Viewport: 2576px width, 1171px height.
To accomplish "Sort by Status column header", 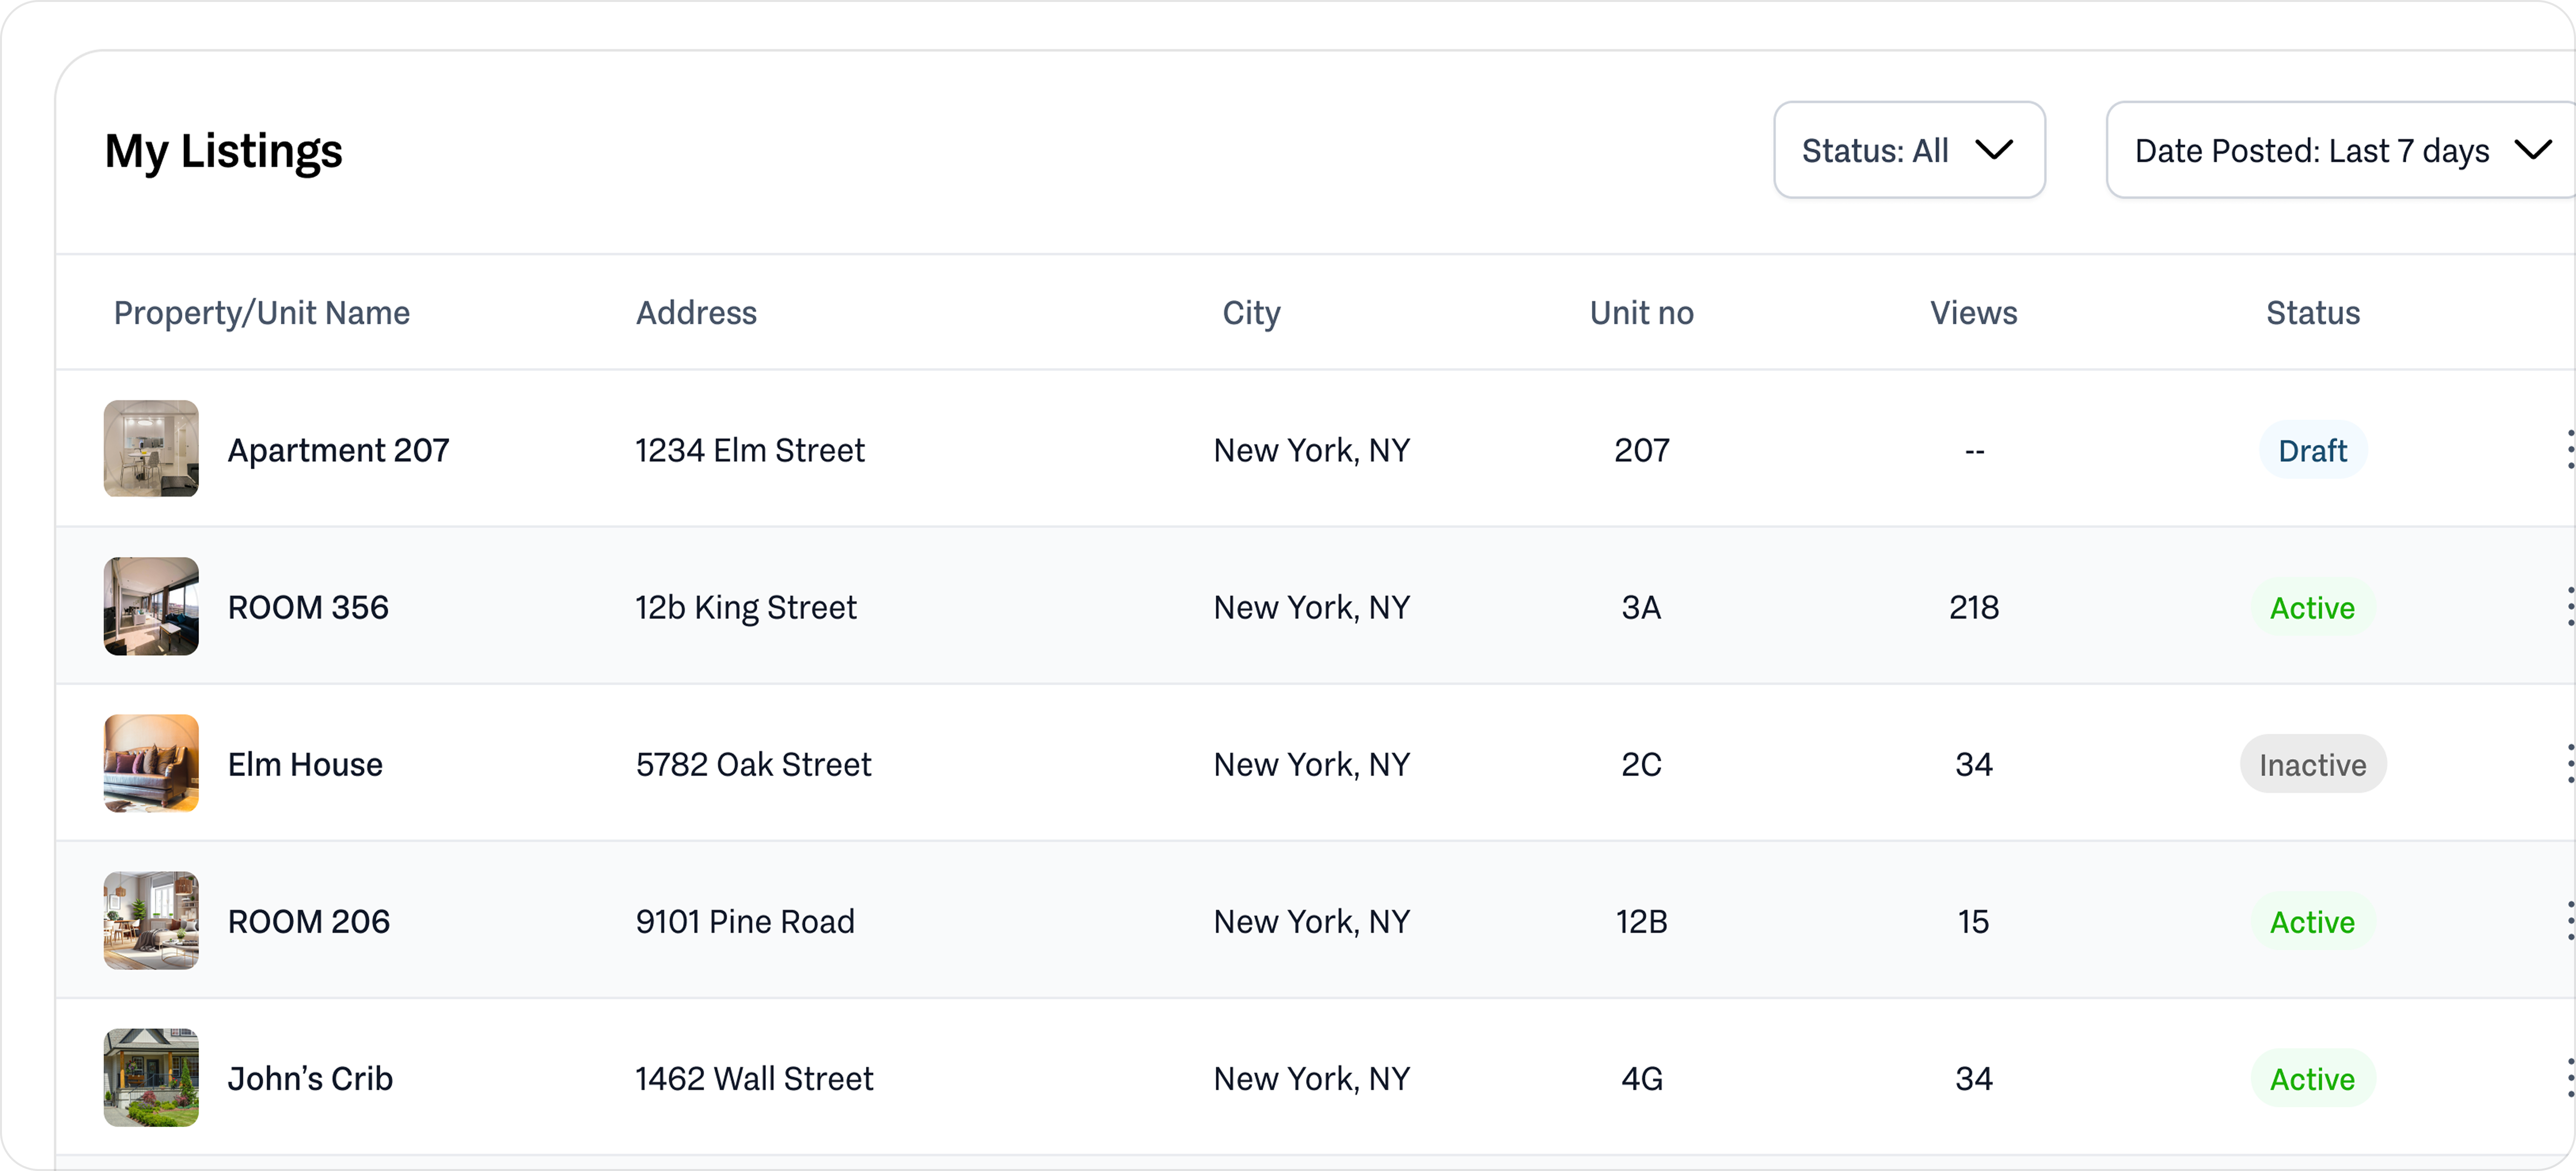I will click(2313, 313).
